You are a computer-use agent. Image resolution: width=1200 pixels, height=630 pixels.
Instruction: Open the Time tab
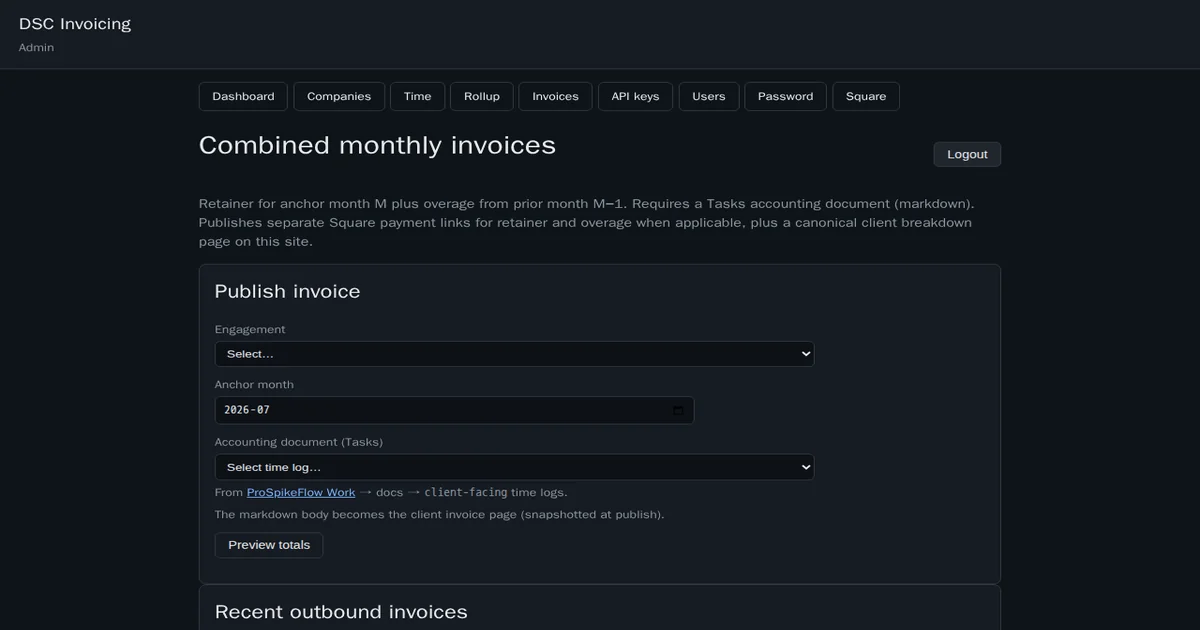[x=417, y=96]
